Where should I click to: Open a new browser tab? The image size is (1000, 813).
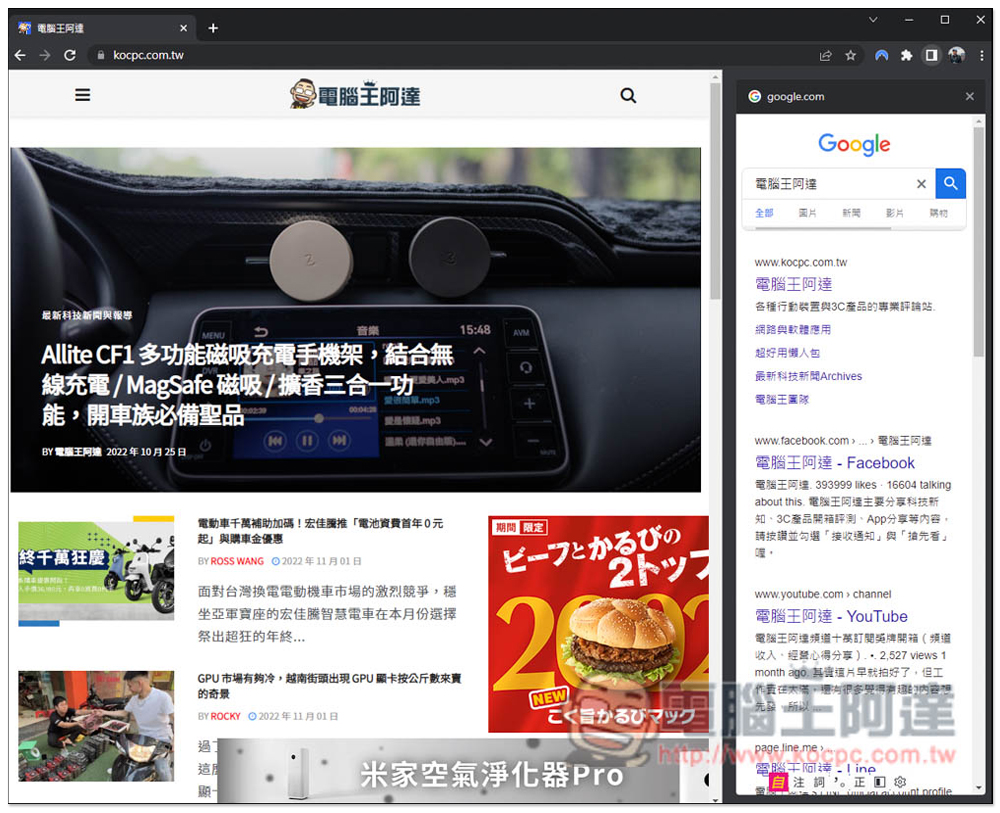(213, 28)
